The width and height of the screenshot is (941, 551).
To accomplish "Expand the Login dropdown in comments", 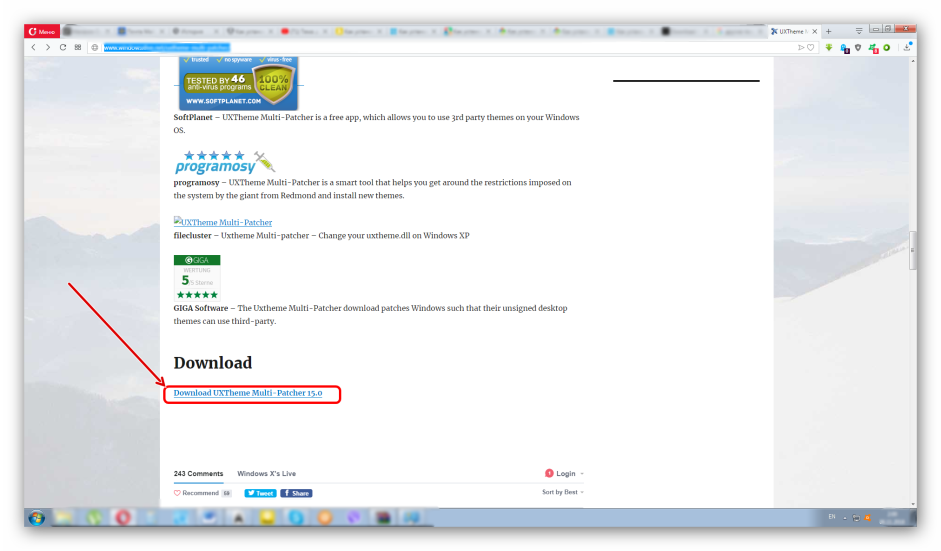I will coord(565,473).
